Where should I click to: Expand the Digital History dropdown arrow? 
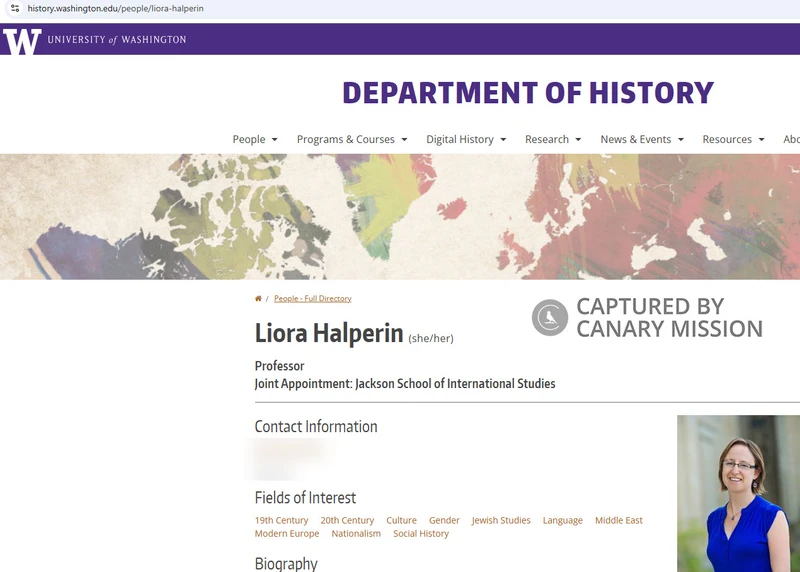pyautogui.click(x=503, y=140)
